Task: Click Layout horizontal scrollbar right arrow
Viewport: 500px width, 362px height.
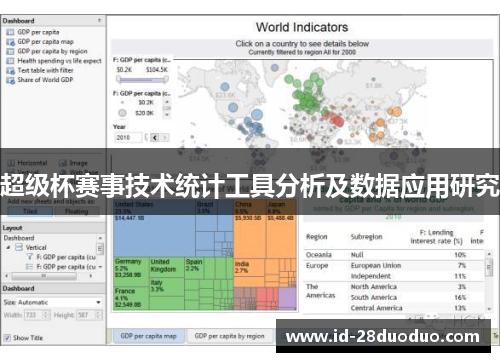Action: tap(91, 276)
